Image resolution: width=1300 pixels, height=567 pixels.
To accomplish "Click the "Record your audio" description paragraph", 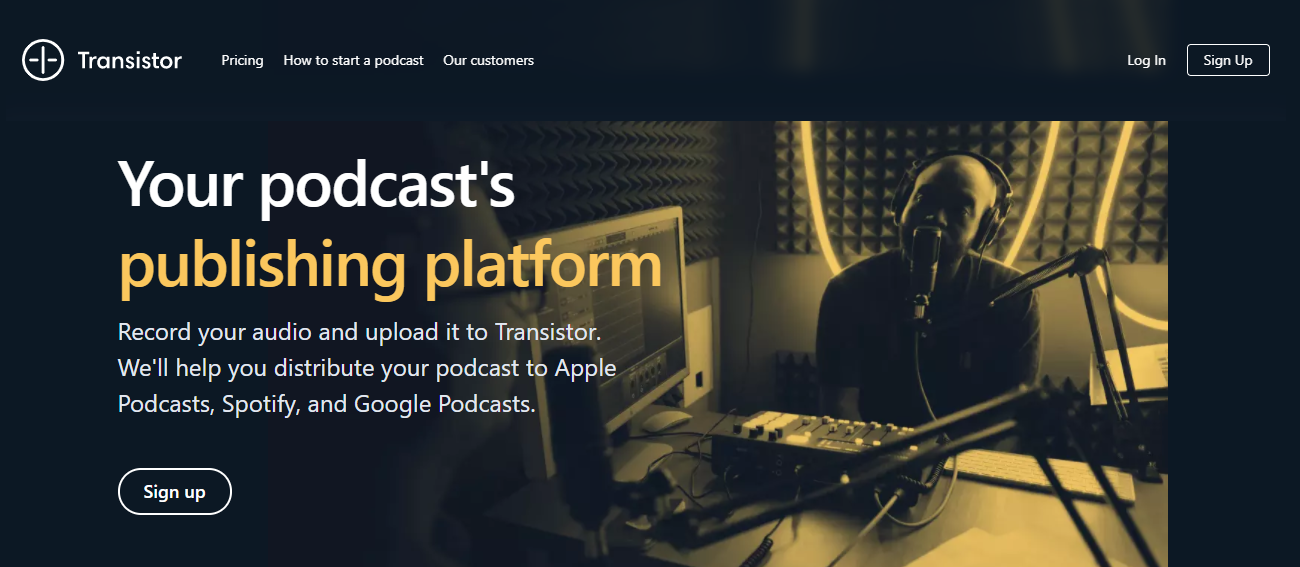I will 367,368.
